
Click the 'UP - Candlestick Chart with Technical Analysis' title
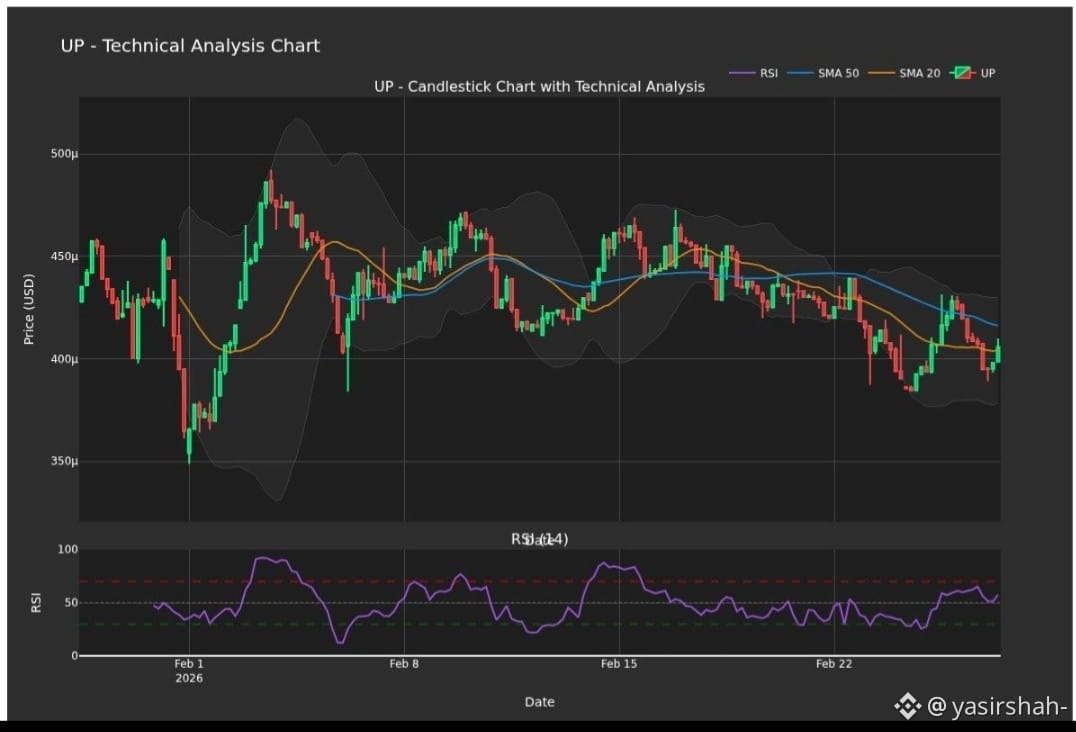pos(539,87)
